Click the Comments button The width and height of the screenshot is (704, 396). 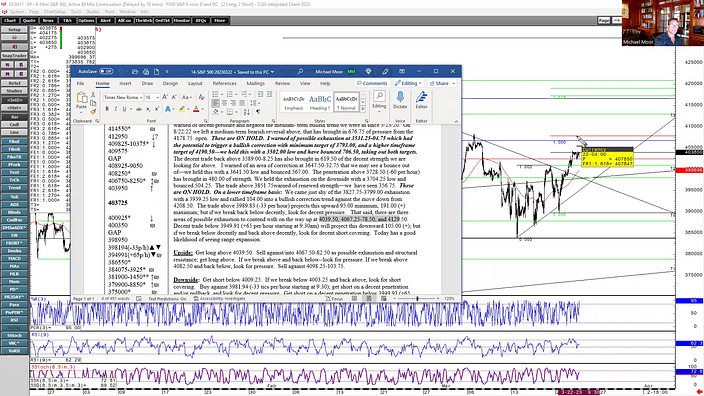[x=372, y=84]
